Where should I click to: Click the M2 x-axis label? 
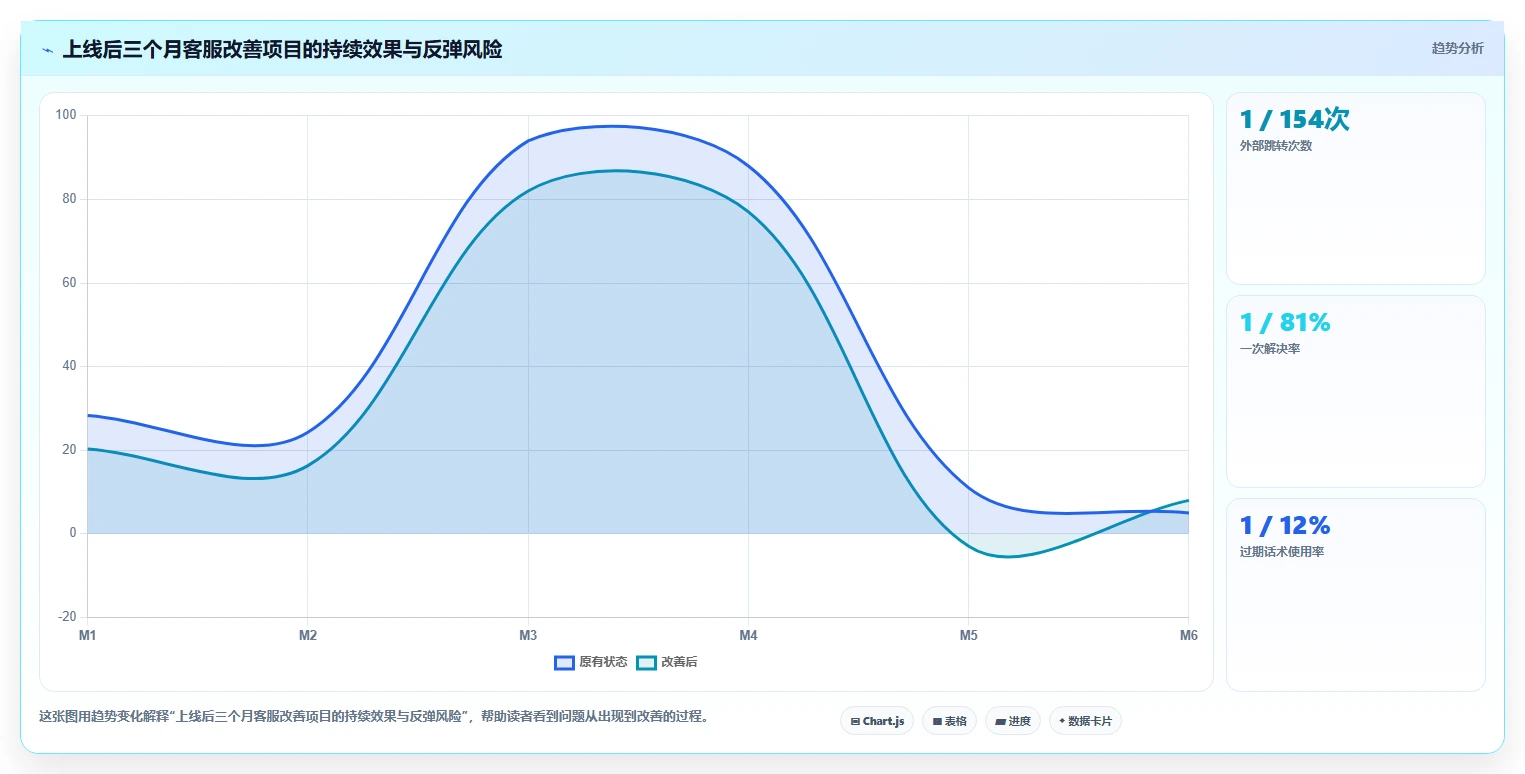[308, 636]
